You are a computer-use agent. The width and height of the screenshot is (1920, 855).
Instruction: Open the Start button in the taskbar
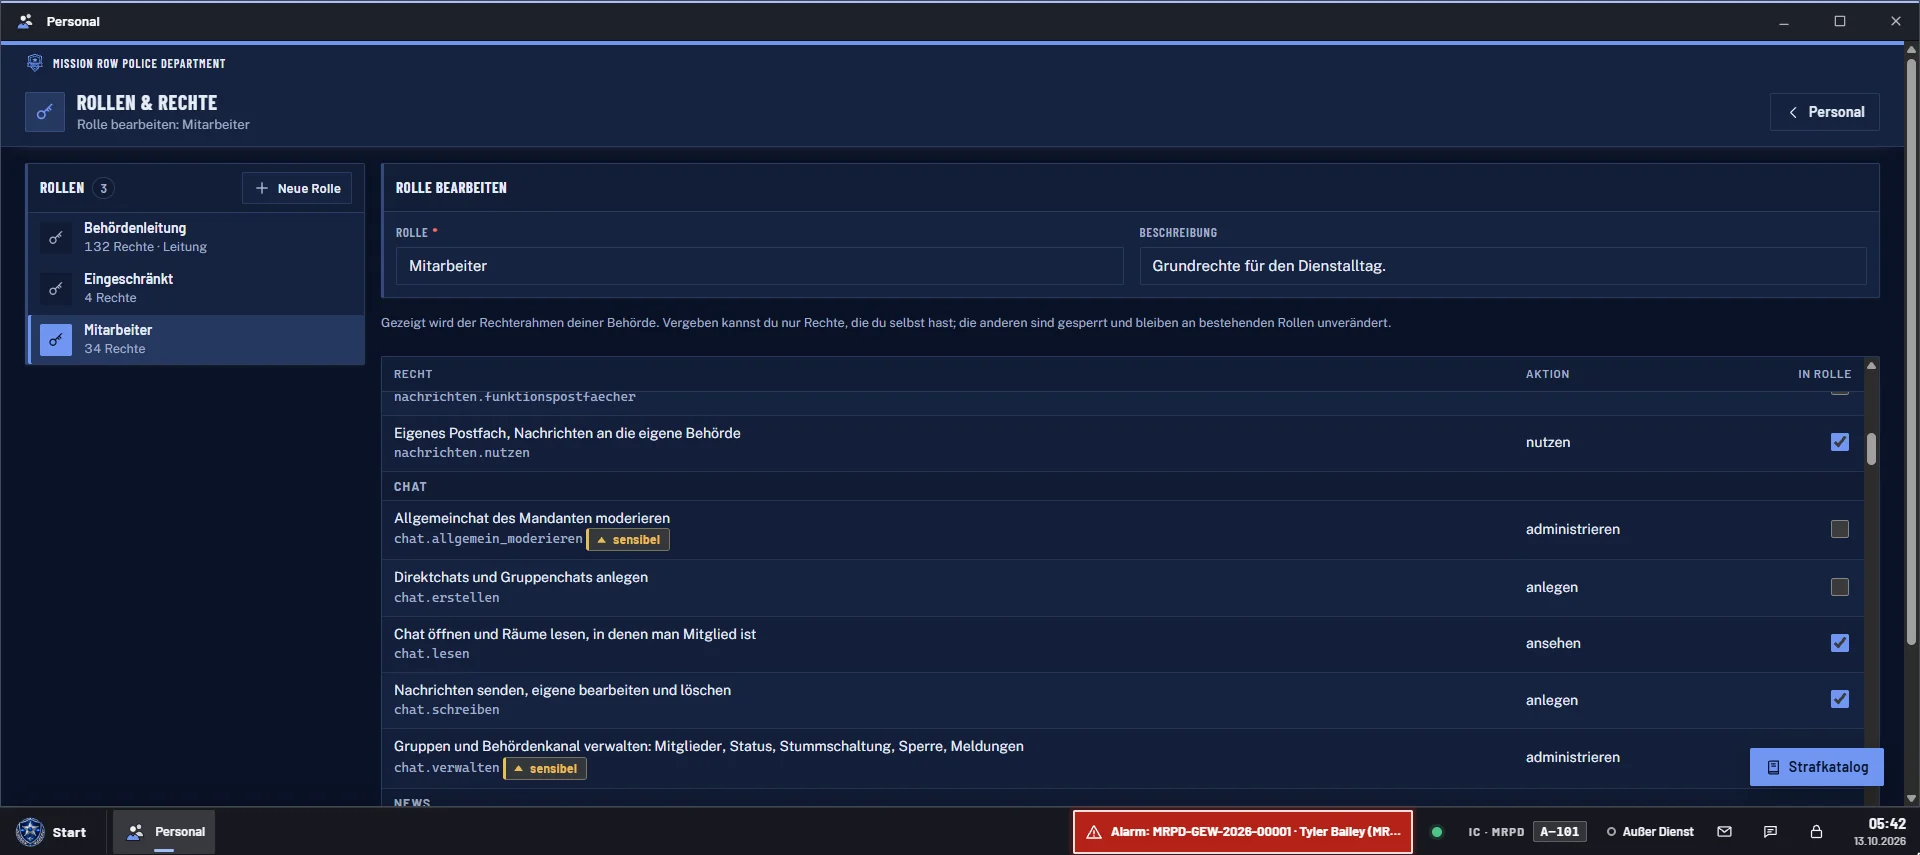pos(52,832)
